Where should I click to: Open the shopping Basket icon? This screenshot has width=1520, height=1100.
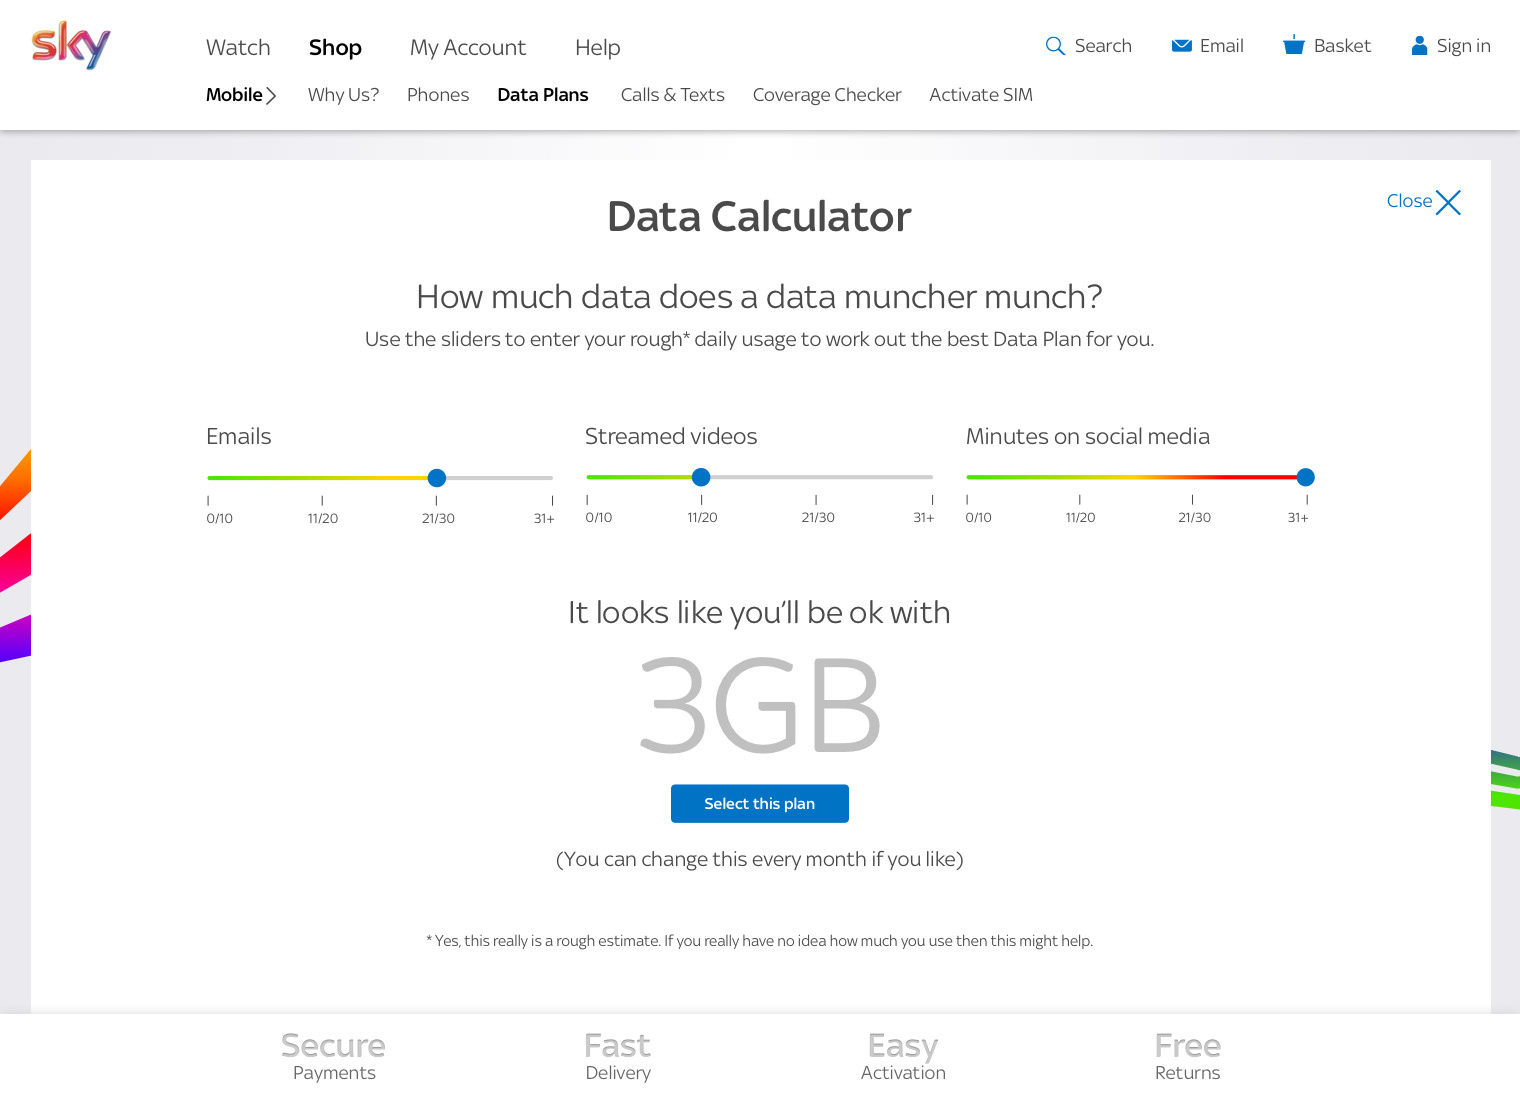click(x=1294, y=45)
